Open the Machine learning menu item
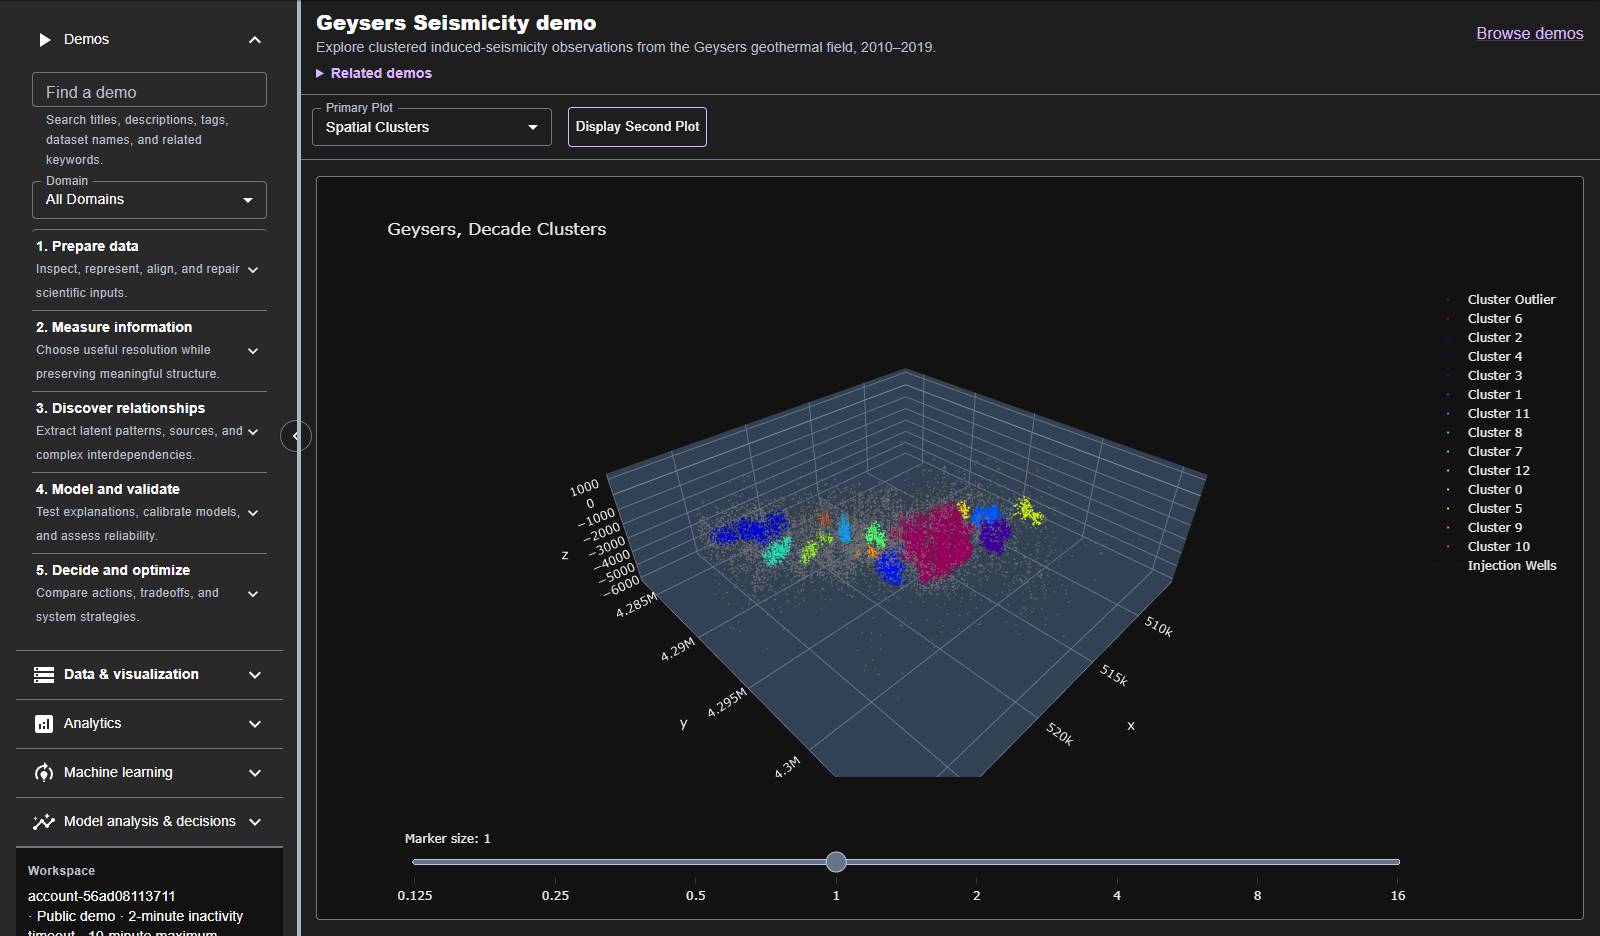This screenshot has height=936, width=1600. (x=149, y=773)
